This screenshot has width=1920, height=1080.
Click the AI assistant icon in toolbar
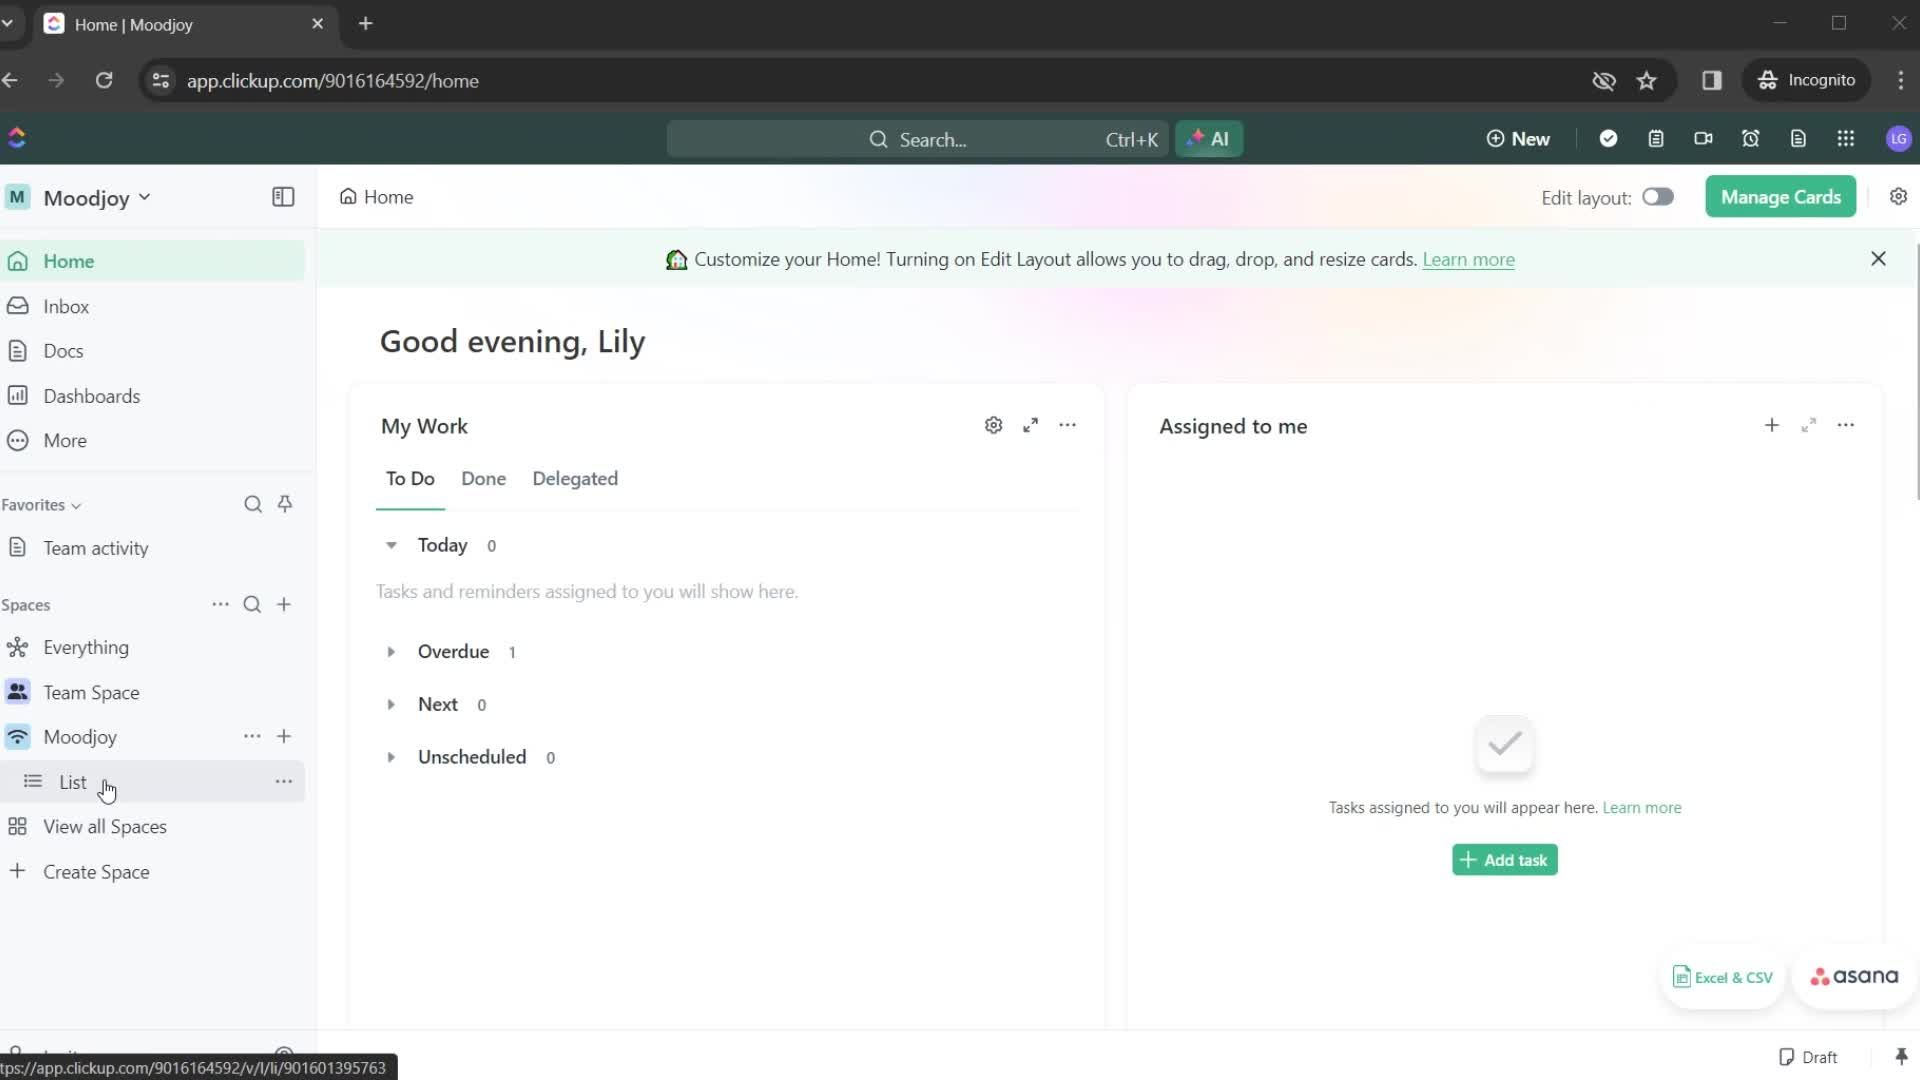(1209, 138)
